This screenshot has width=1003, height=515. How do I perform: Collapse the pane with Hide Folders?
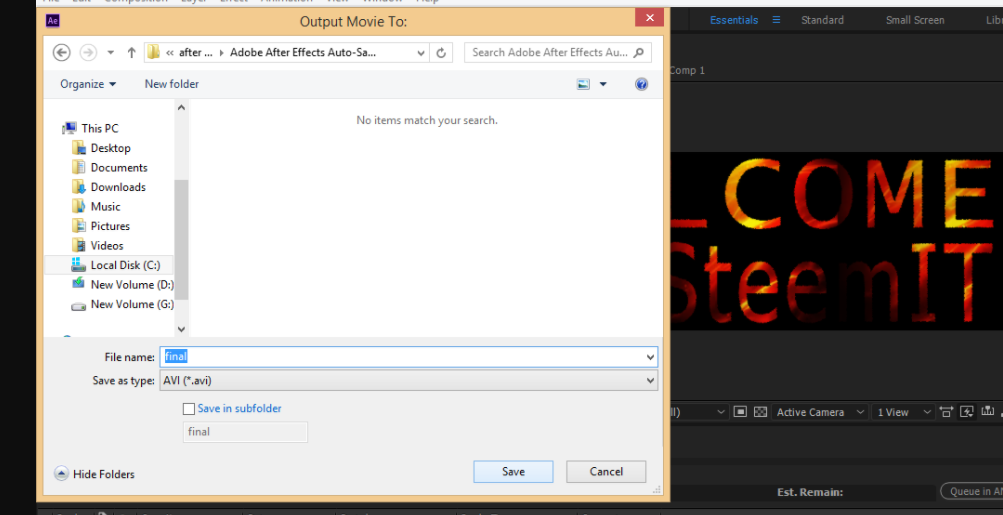point(95,474)
